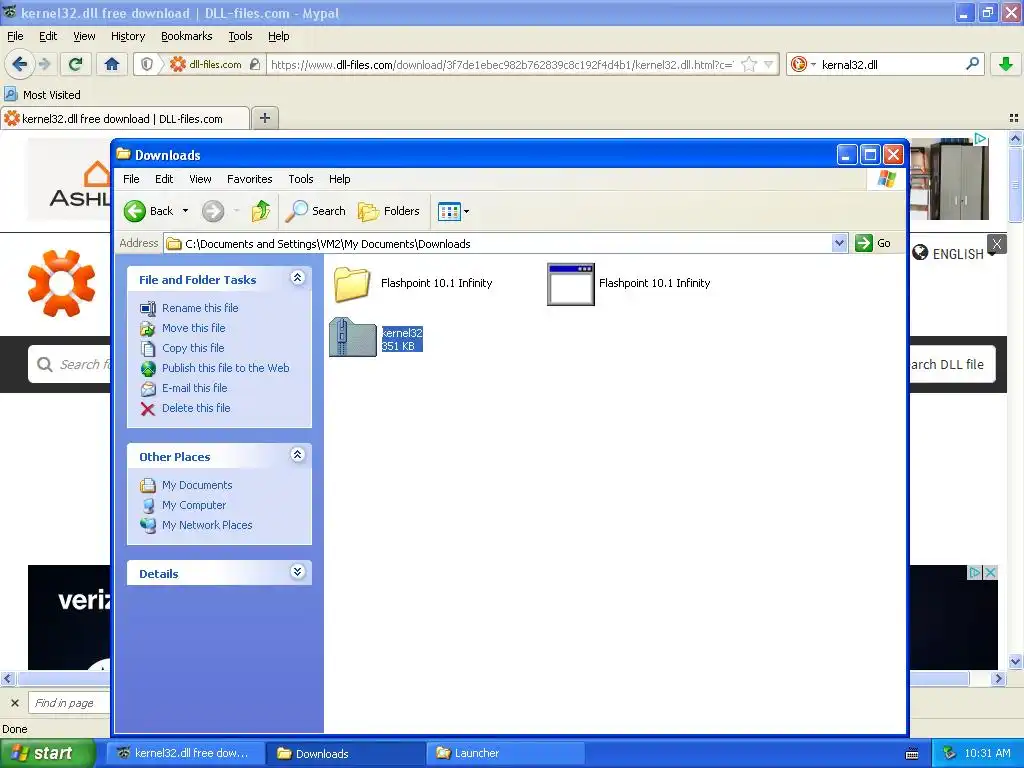Switch to Launcher taskbar button
The image size is (1024, 768).
pyautogui.click(x=504, y=753)
